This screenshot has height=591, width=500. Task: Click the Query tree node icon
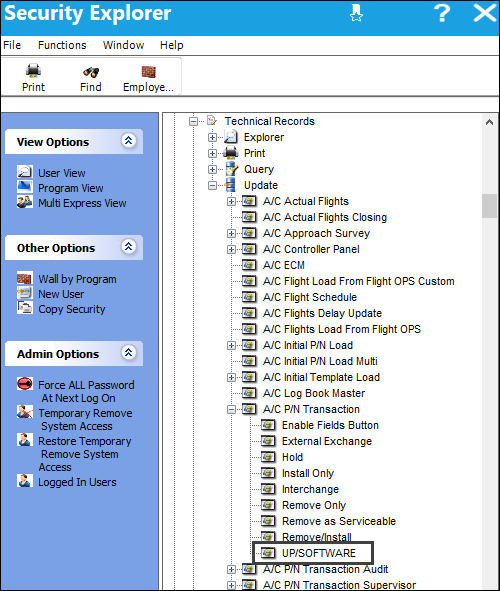(231, 169)
